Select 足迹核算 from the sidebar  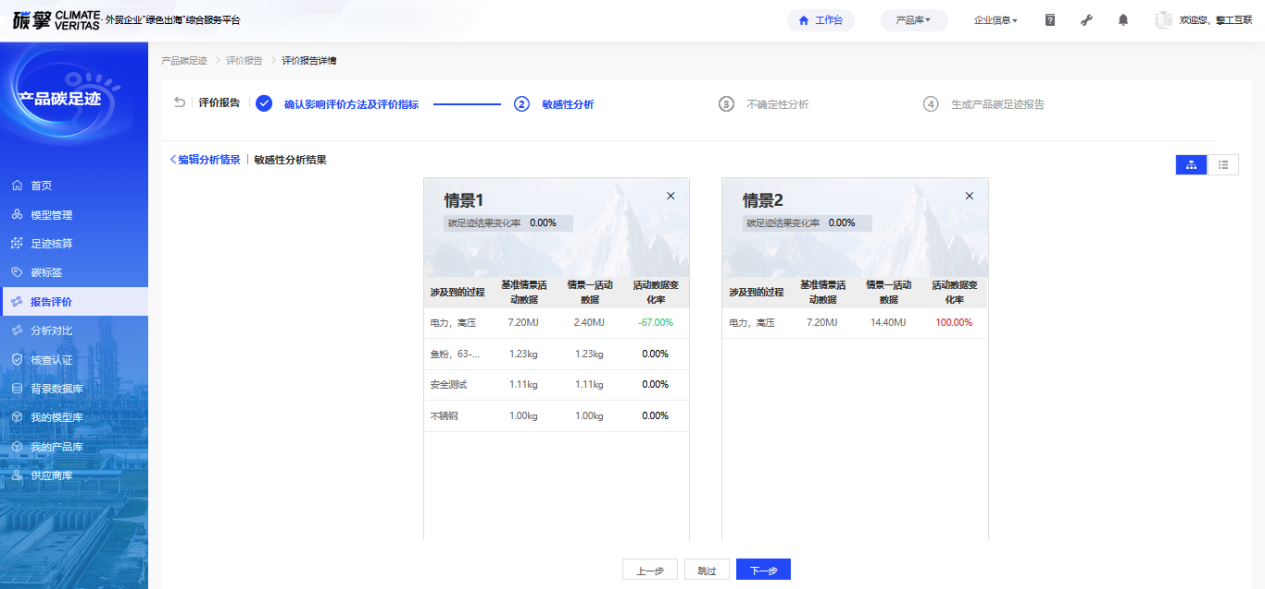pyautogui.click(x=51, y=244)
